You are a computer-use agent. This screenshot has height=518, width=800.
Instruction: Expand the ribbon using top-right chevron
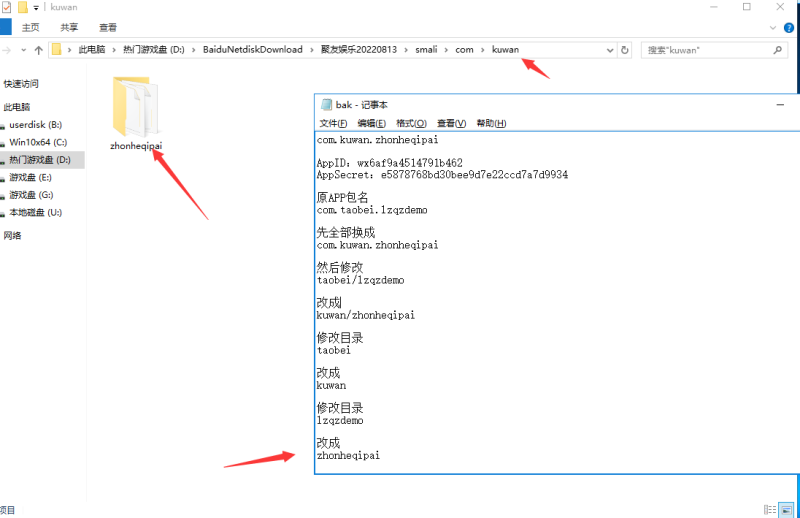[771, 28]
